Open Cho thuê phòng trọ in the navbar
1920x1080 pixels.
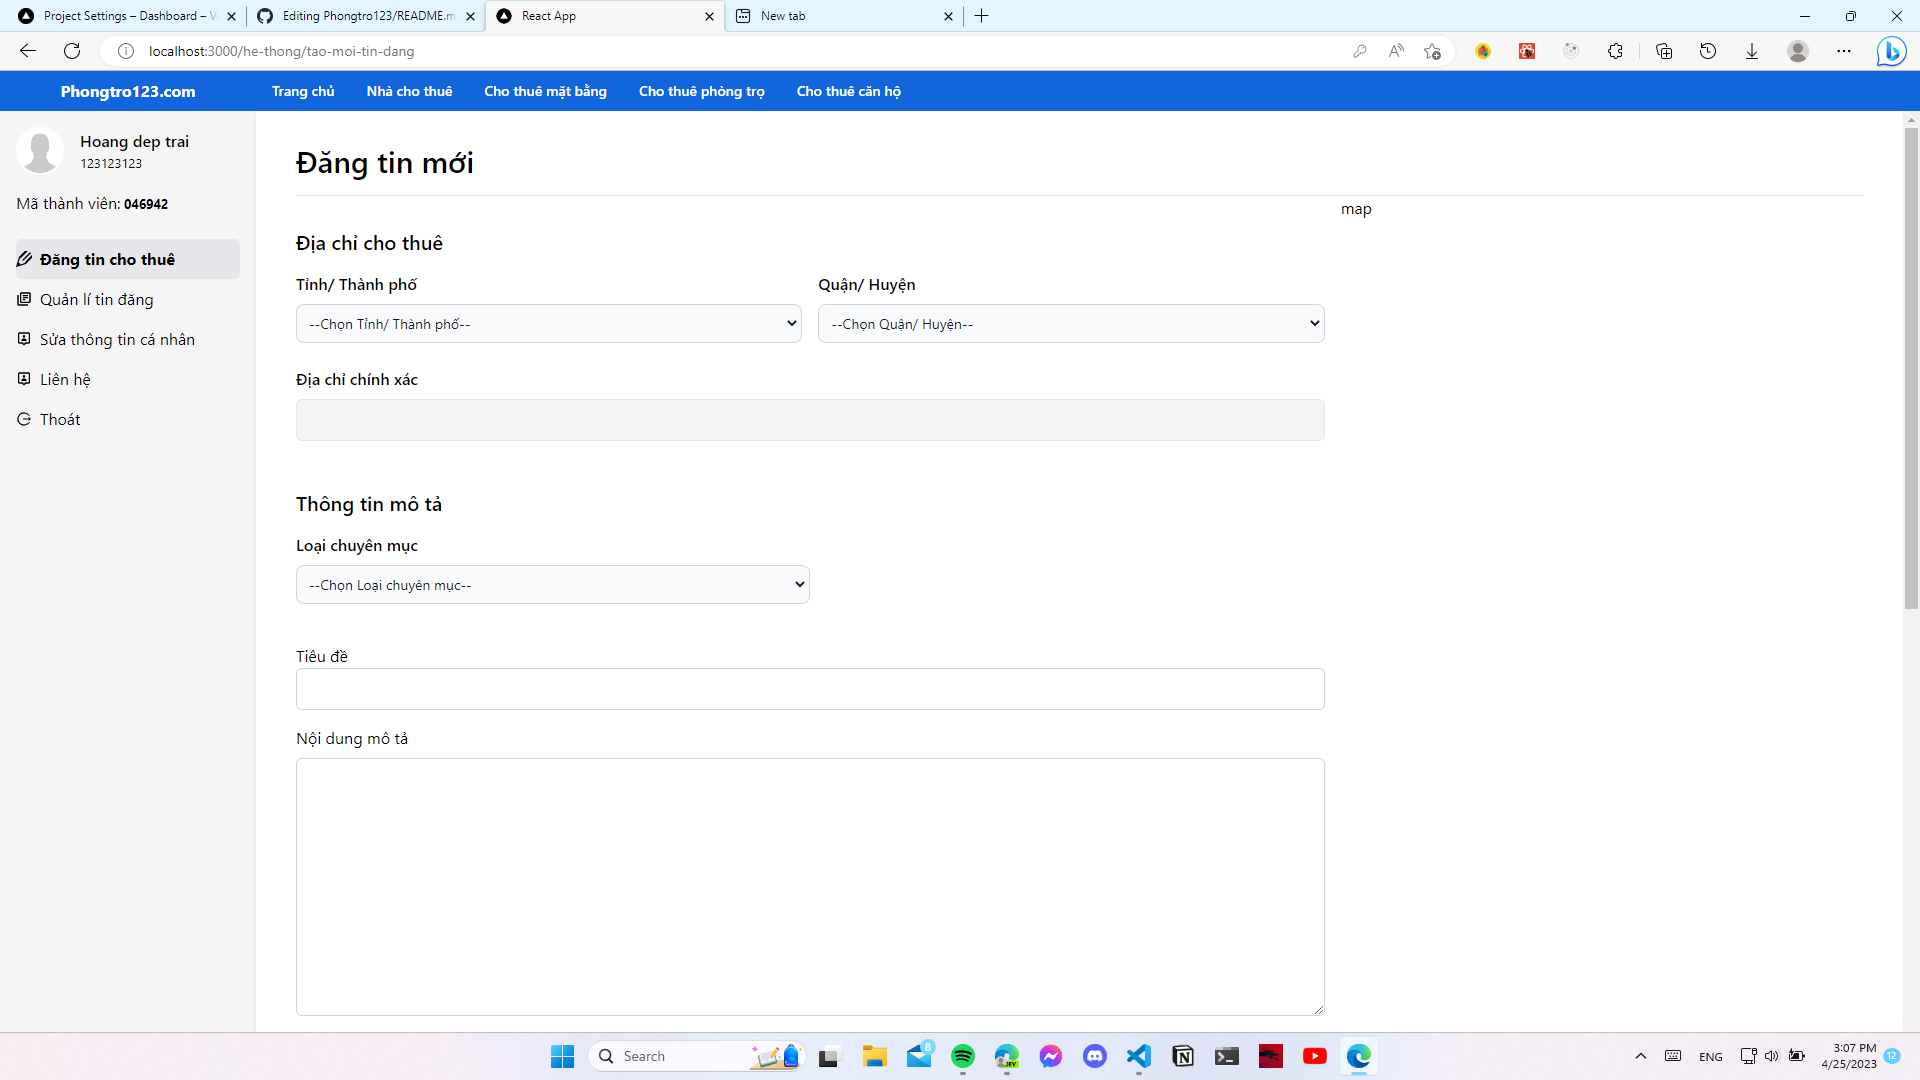tap(701, 91)
